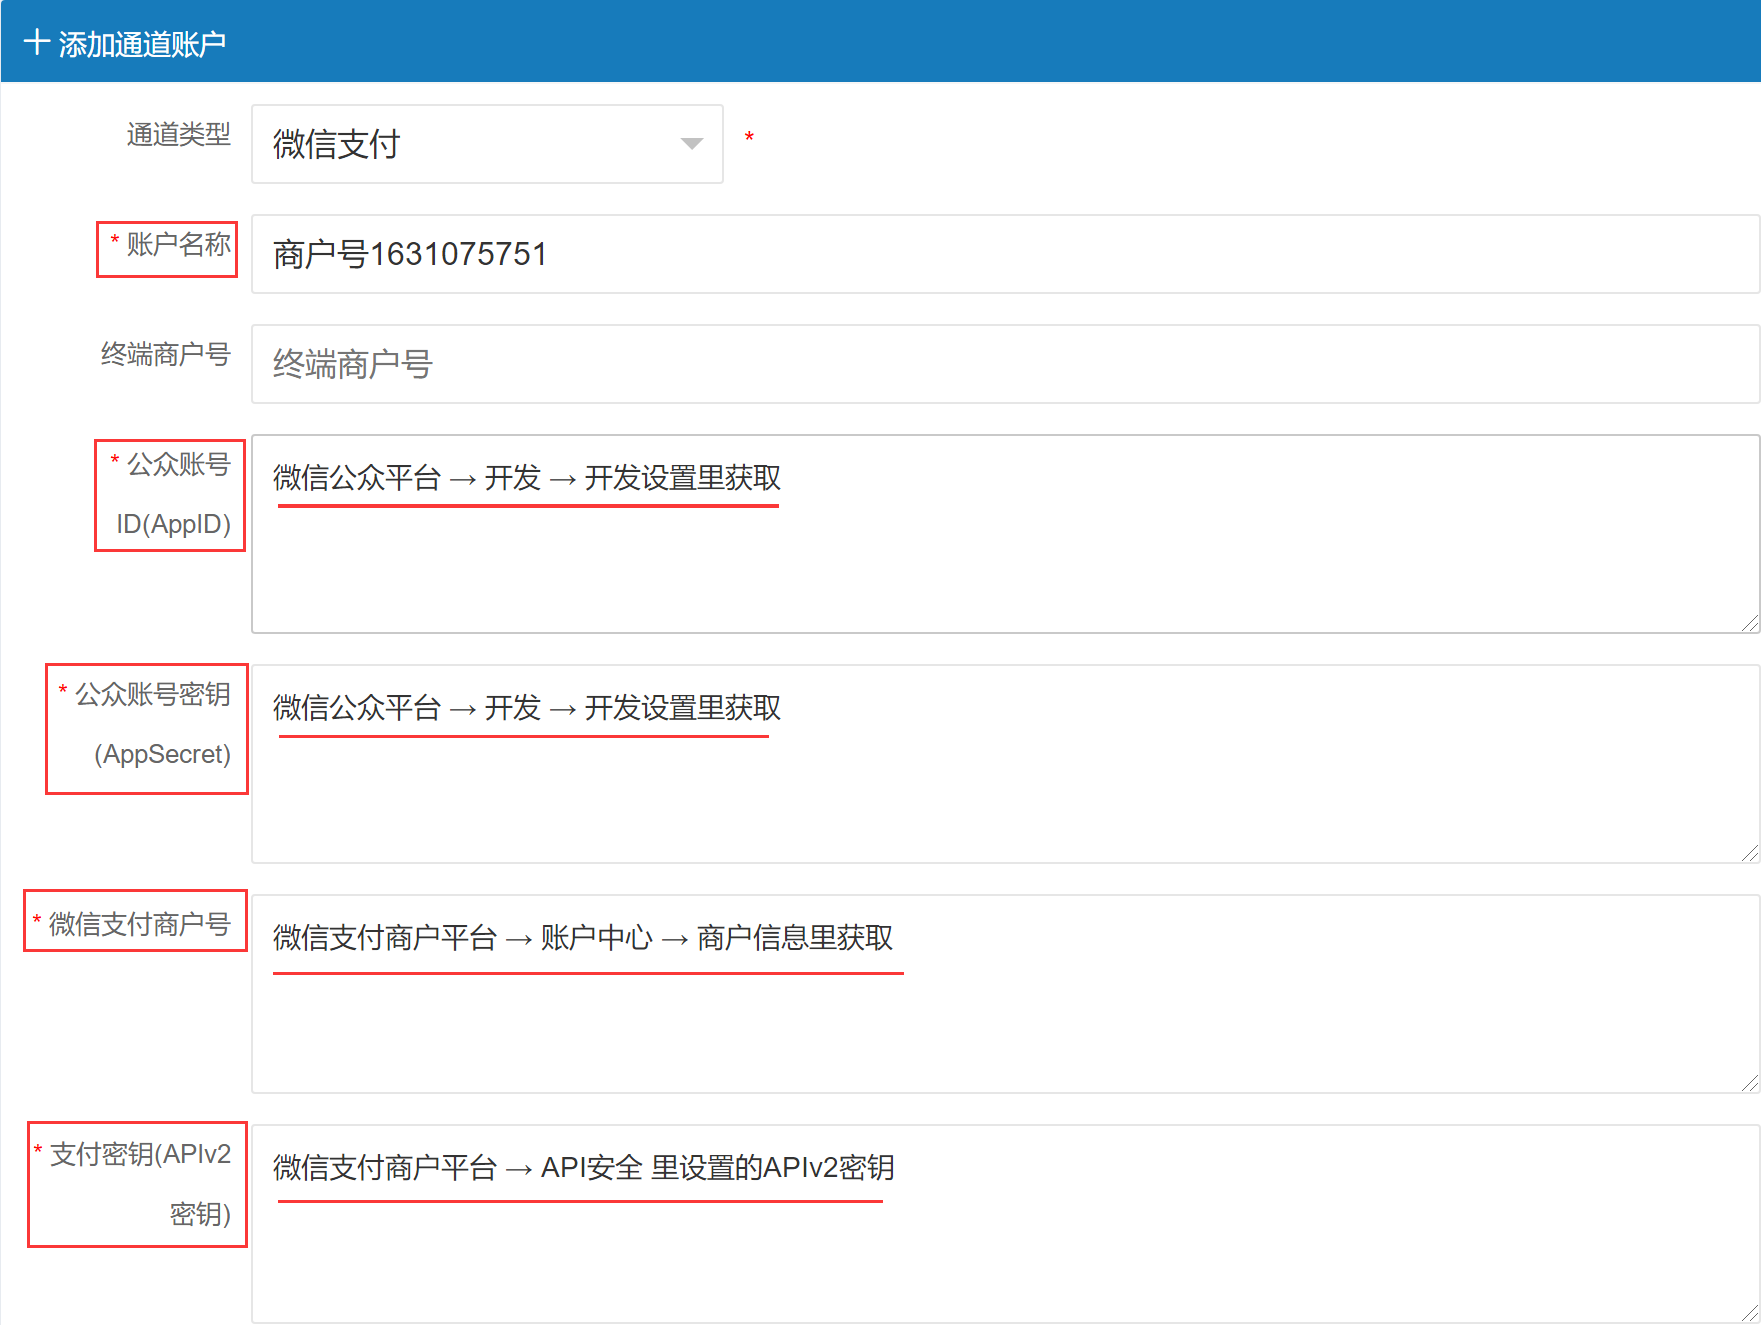Expand the 通道类型 dropdown arrow
Image resolution: width=1761 pixels, height=1325 pixels.
[x=690, y=144]
